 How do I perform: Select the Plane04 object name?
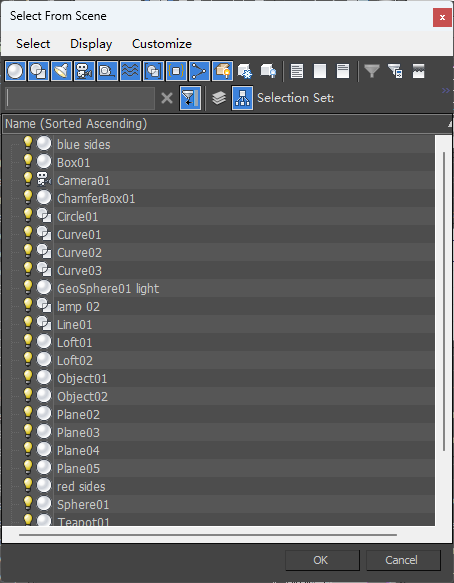78,451
